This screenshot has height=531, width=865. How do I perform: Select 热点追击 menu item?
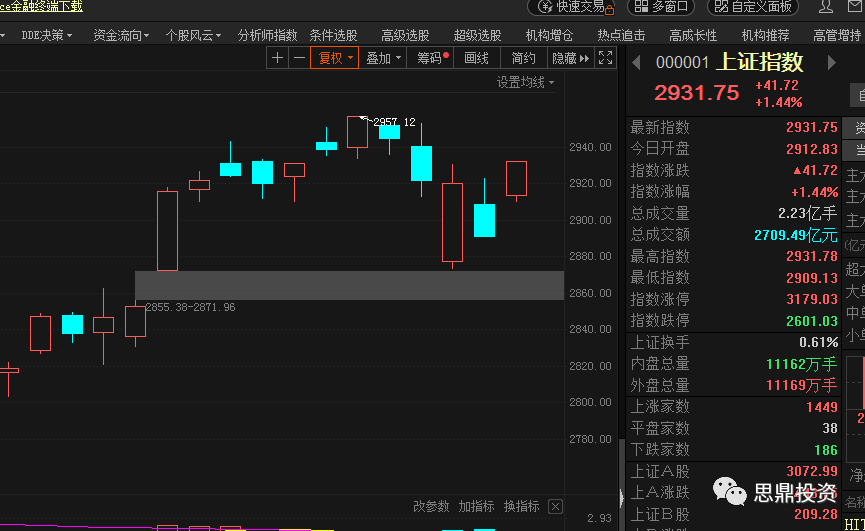click(x=621, y=35)
